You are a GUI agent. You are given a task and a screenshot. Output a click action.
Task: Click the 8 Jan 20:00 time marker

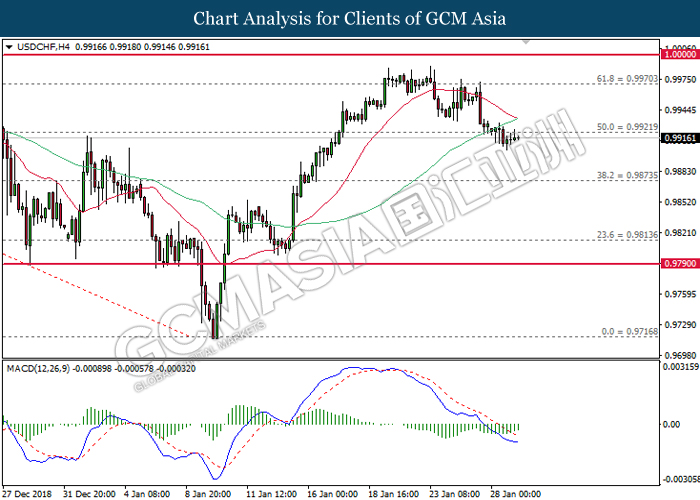tap(208, 494)
